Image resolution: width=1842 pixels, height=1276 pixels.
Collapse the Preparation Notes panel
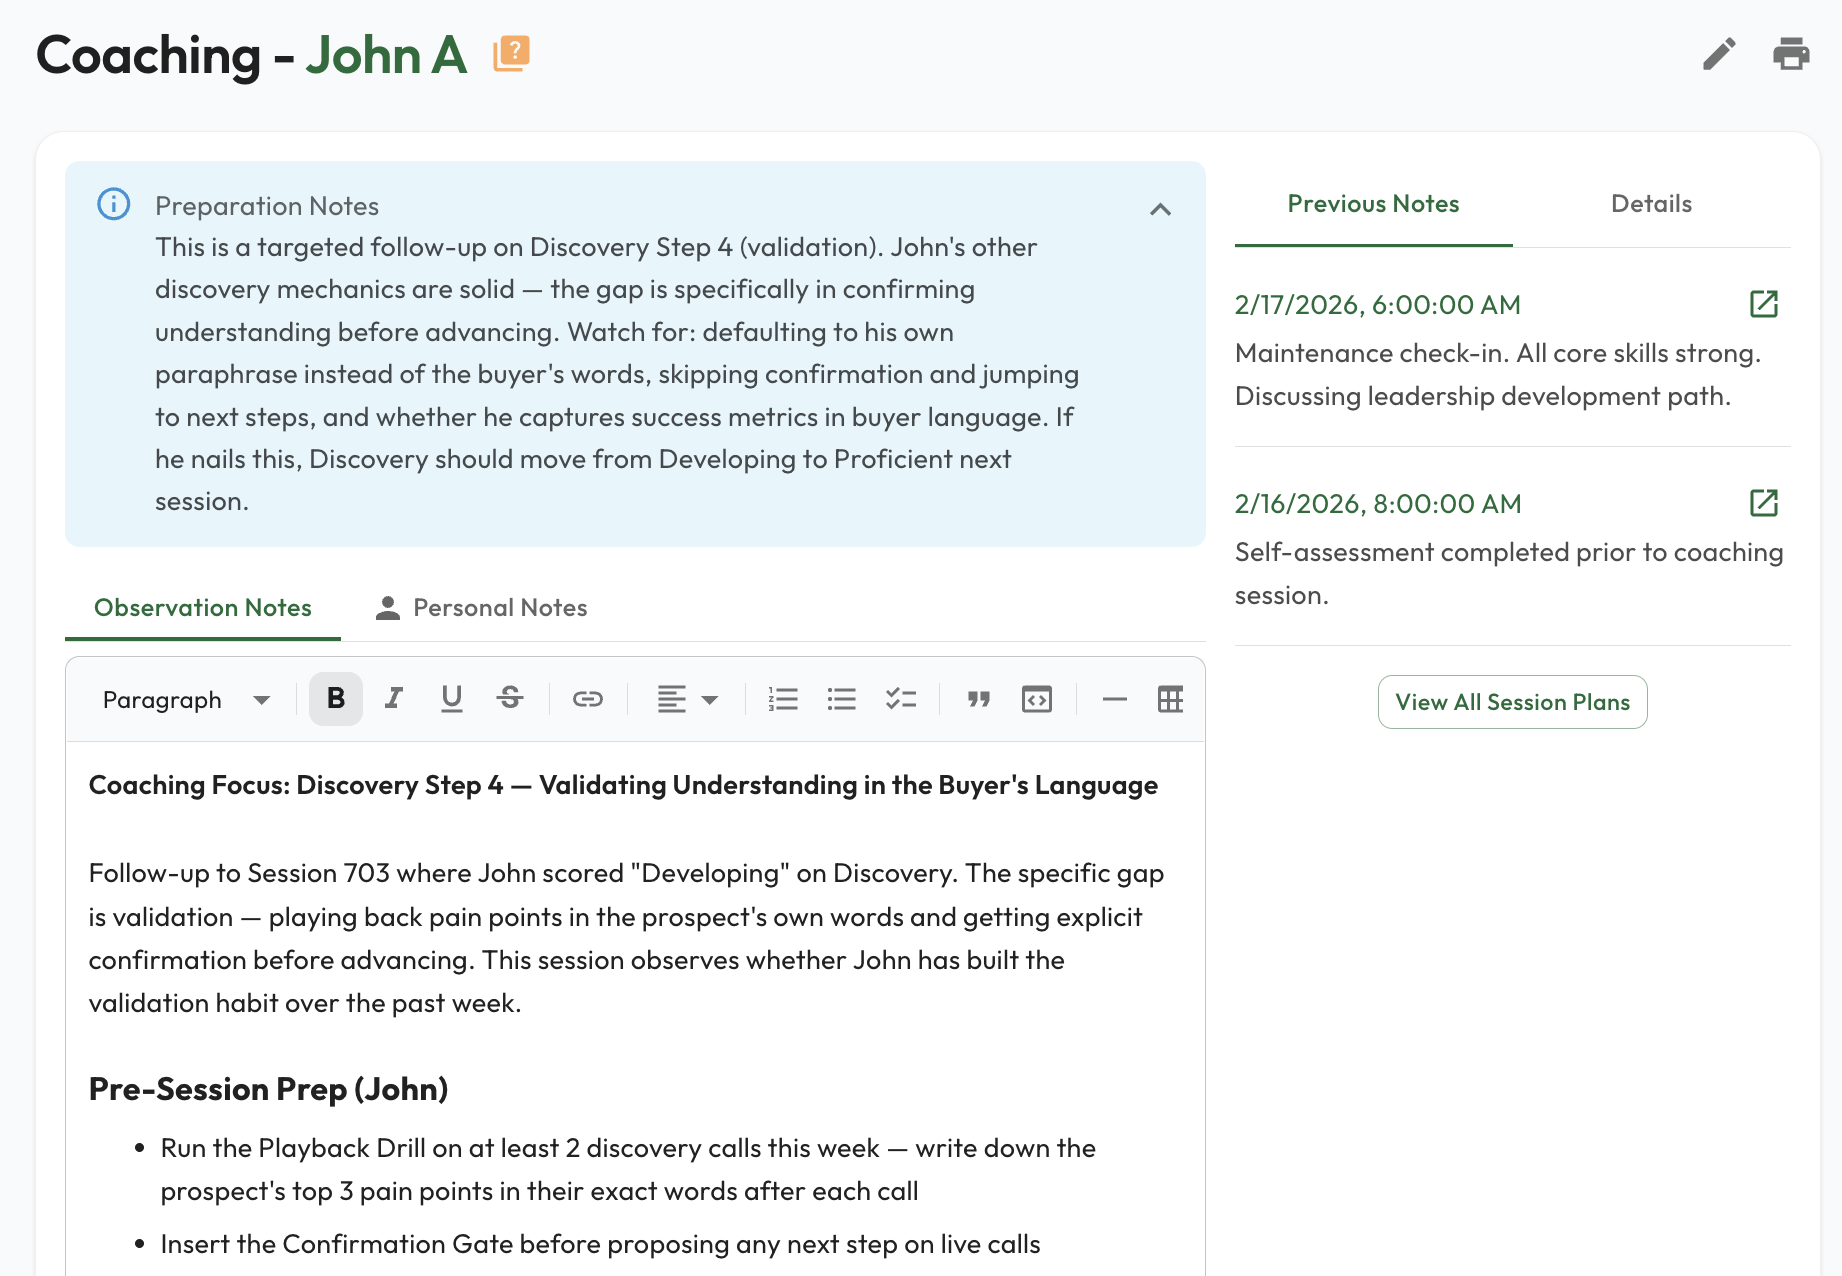(x=1160, y=209)
